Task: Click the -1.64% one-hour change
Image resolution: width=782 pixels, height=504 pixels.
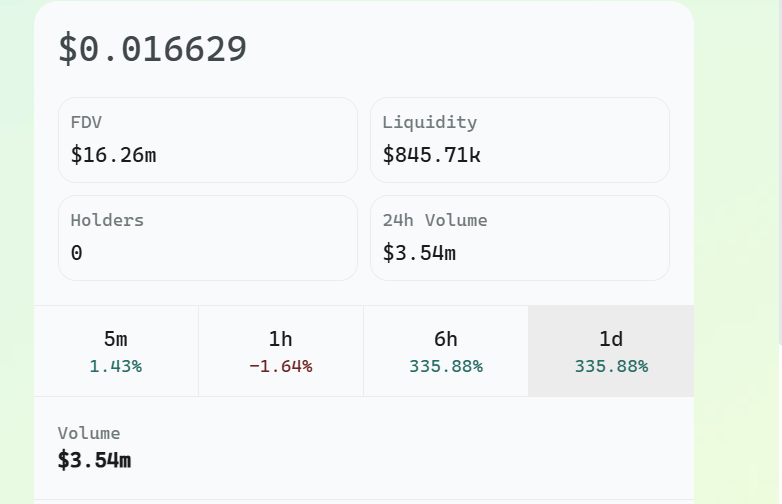Action: point(281,367)
